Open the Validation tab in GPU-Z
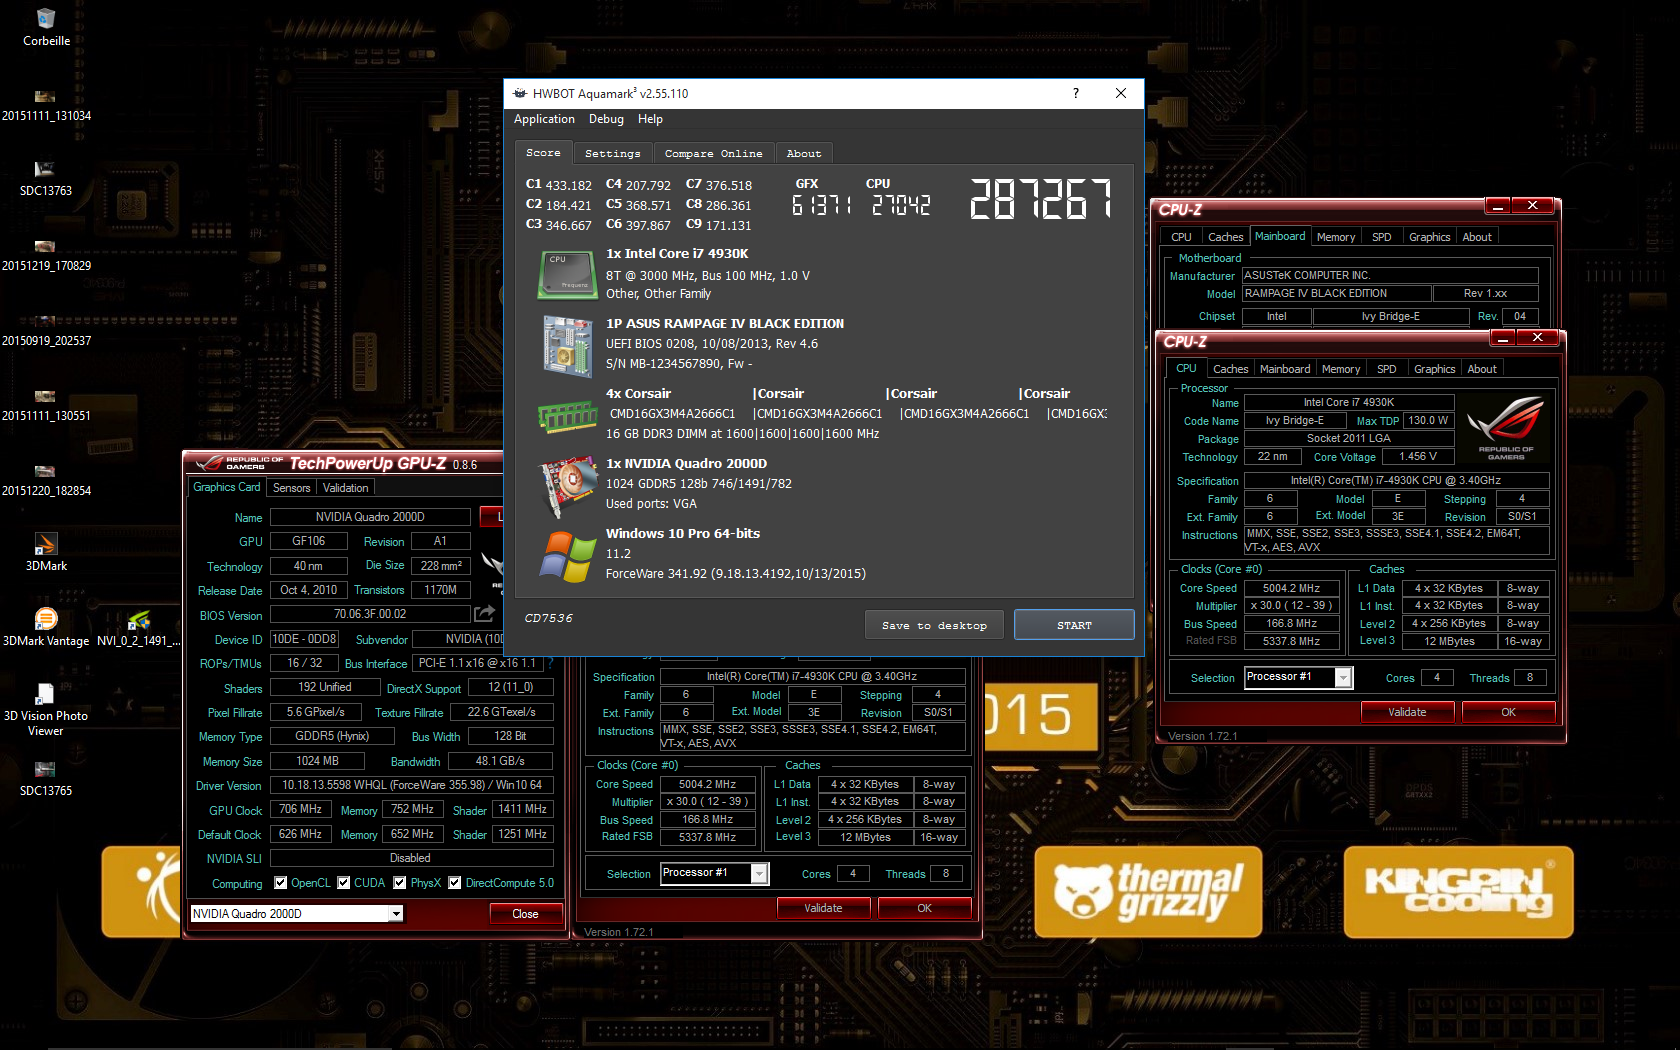Screen dimensions: 1680x1050 [345, 488]
